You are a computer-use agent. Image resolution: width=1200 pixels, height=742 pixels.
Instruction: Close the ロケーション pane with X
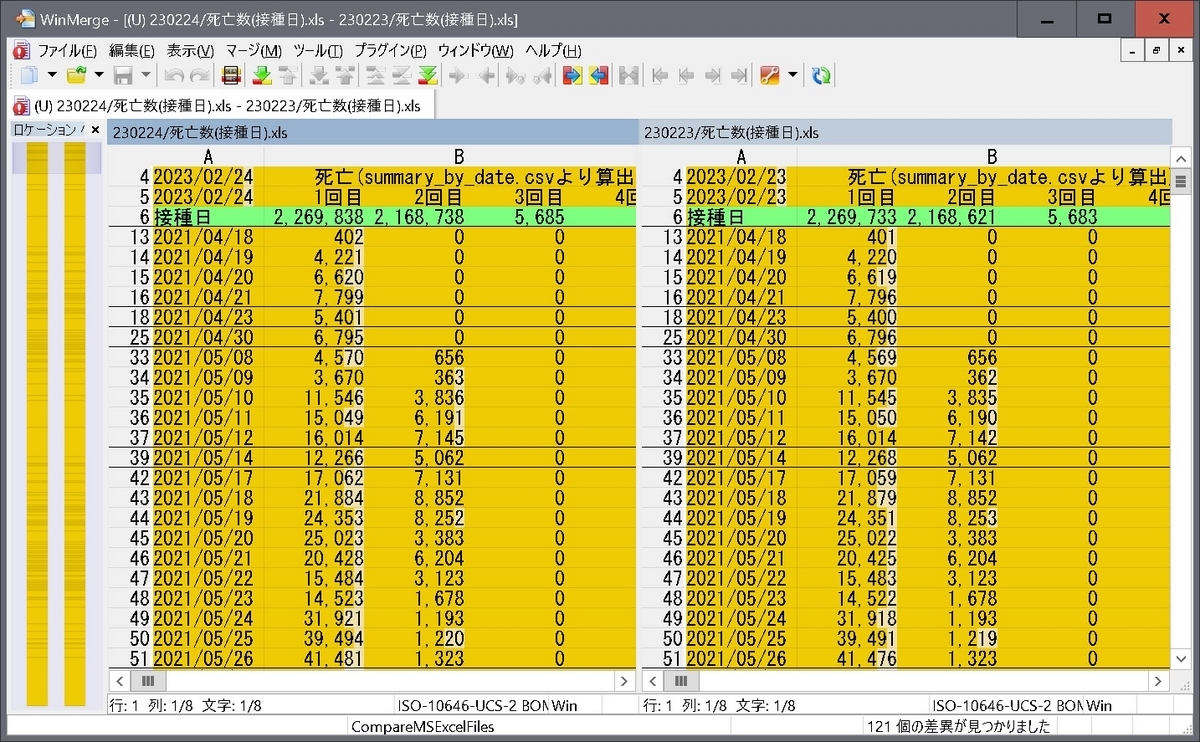[95, 130]
